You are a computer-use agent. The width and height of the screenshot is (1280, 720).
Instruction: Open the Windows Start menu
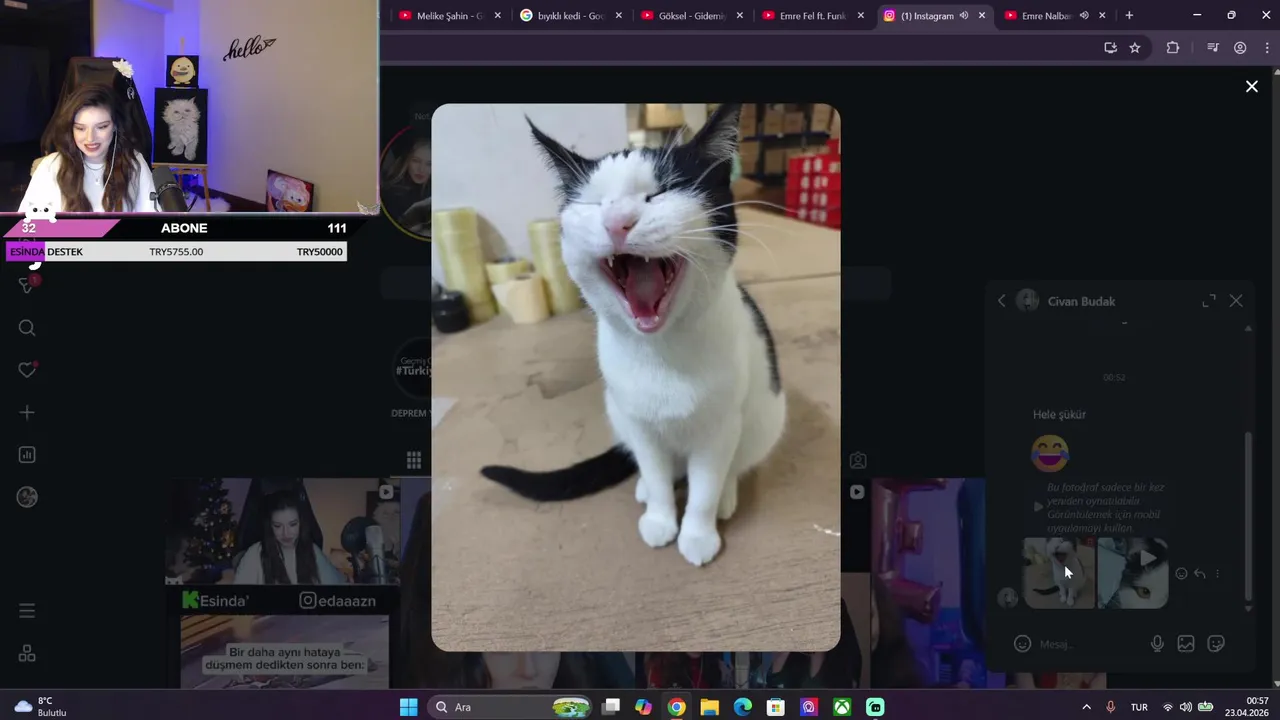tap(409, 707)
